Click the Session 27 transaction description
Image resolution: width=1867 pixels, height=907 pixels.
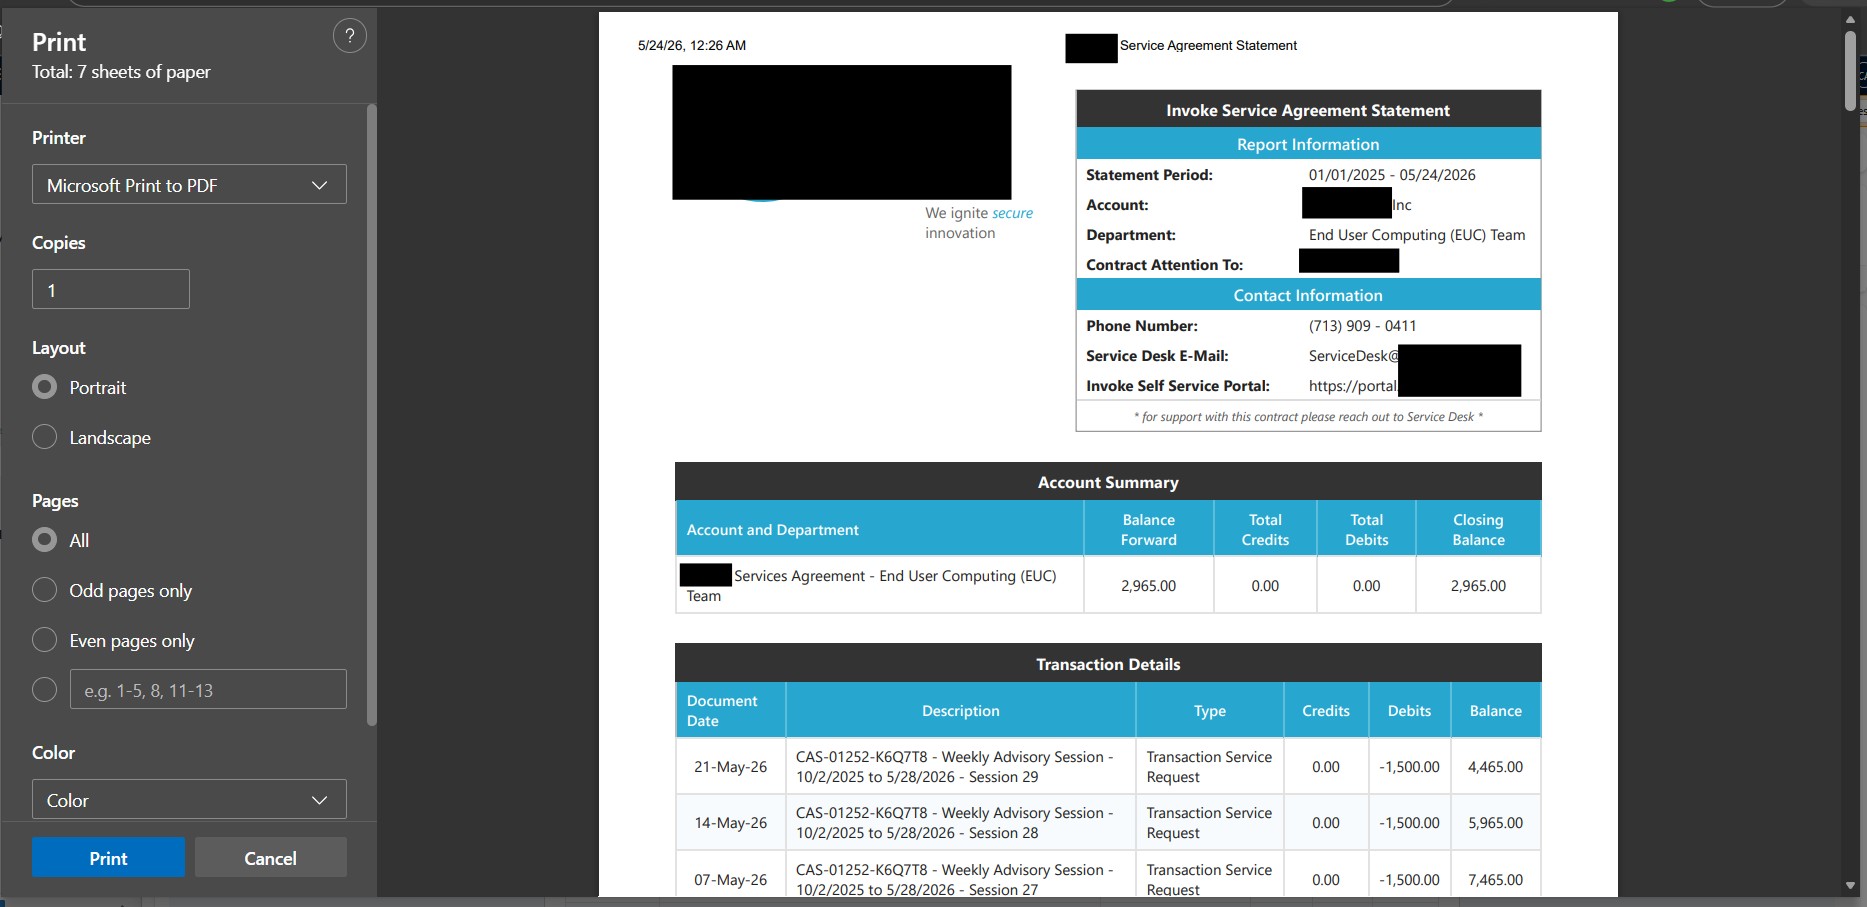click(955, 880)
